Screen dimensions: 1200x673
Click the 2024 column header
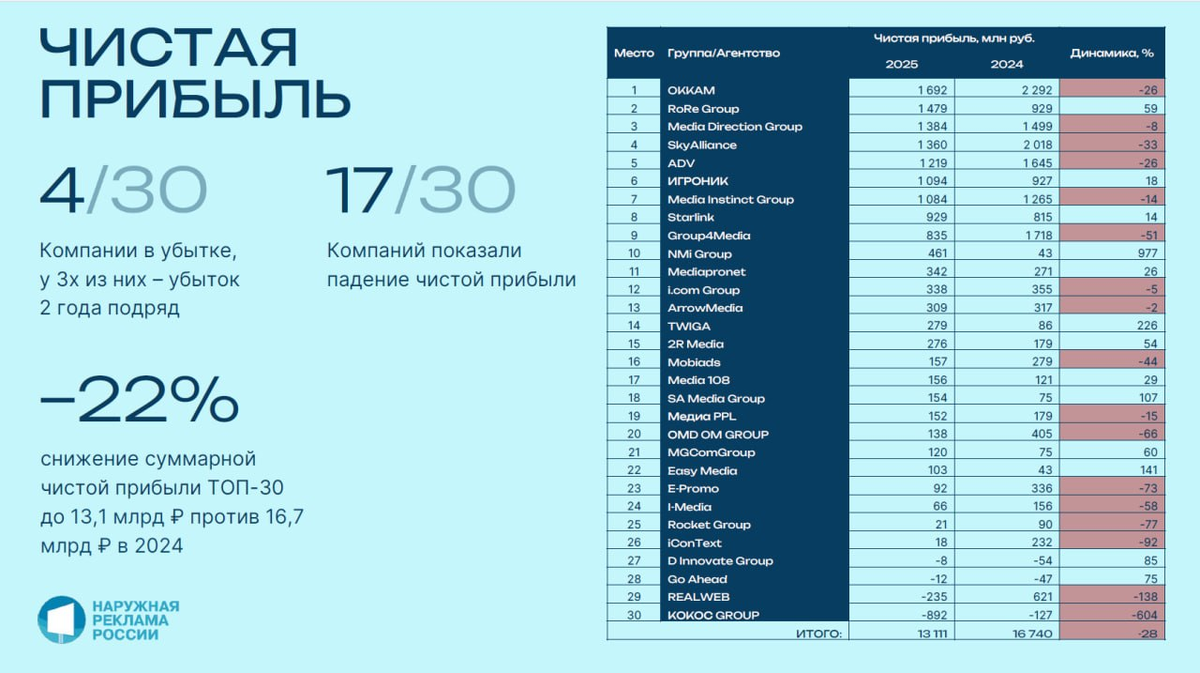tap(1006, 67)
